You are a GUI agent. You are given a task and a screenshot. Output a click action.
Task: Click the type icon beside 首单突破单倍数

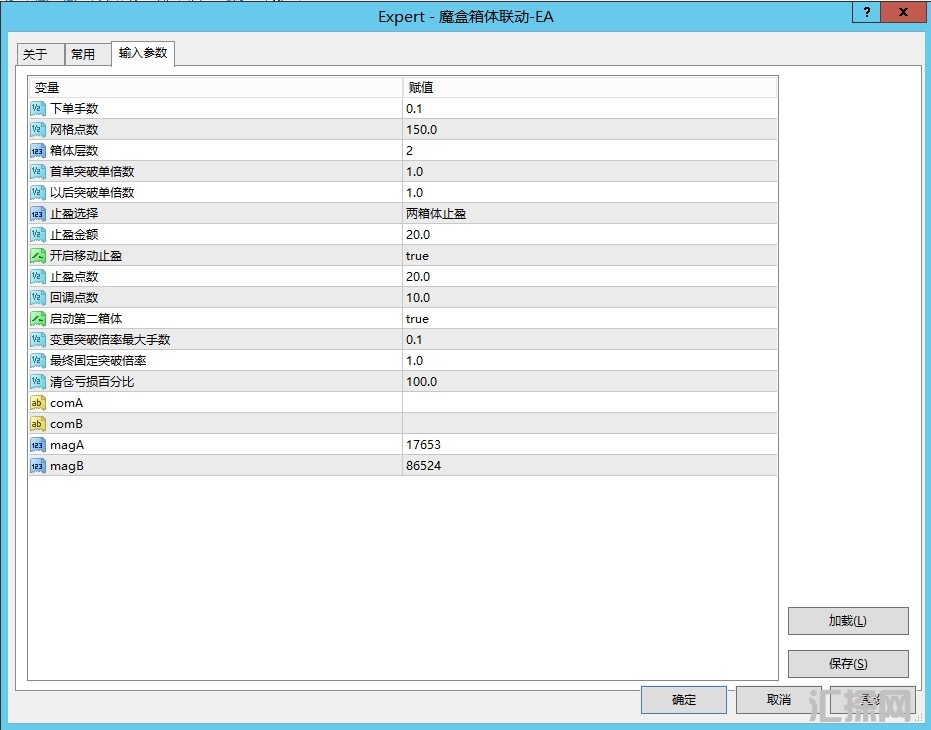pos(37,172)
